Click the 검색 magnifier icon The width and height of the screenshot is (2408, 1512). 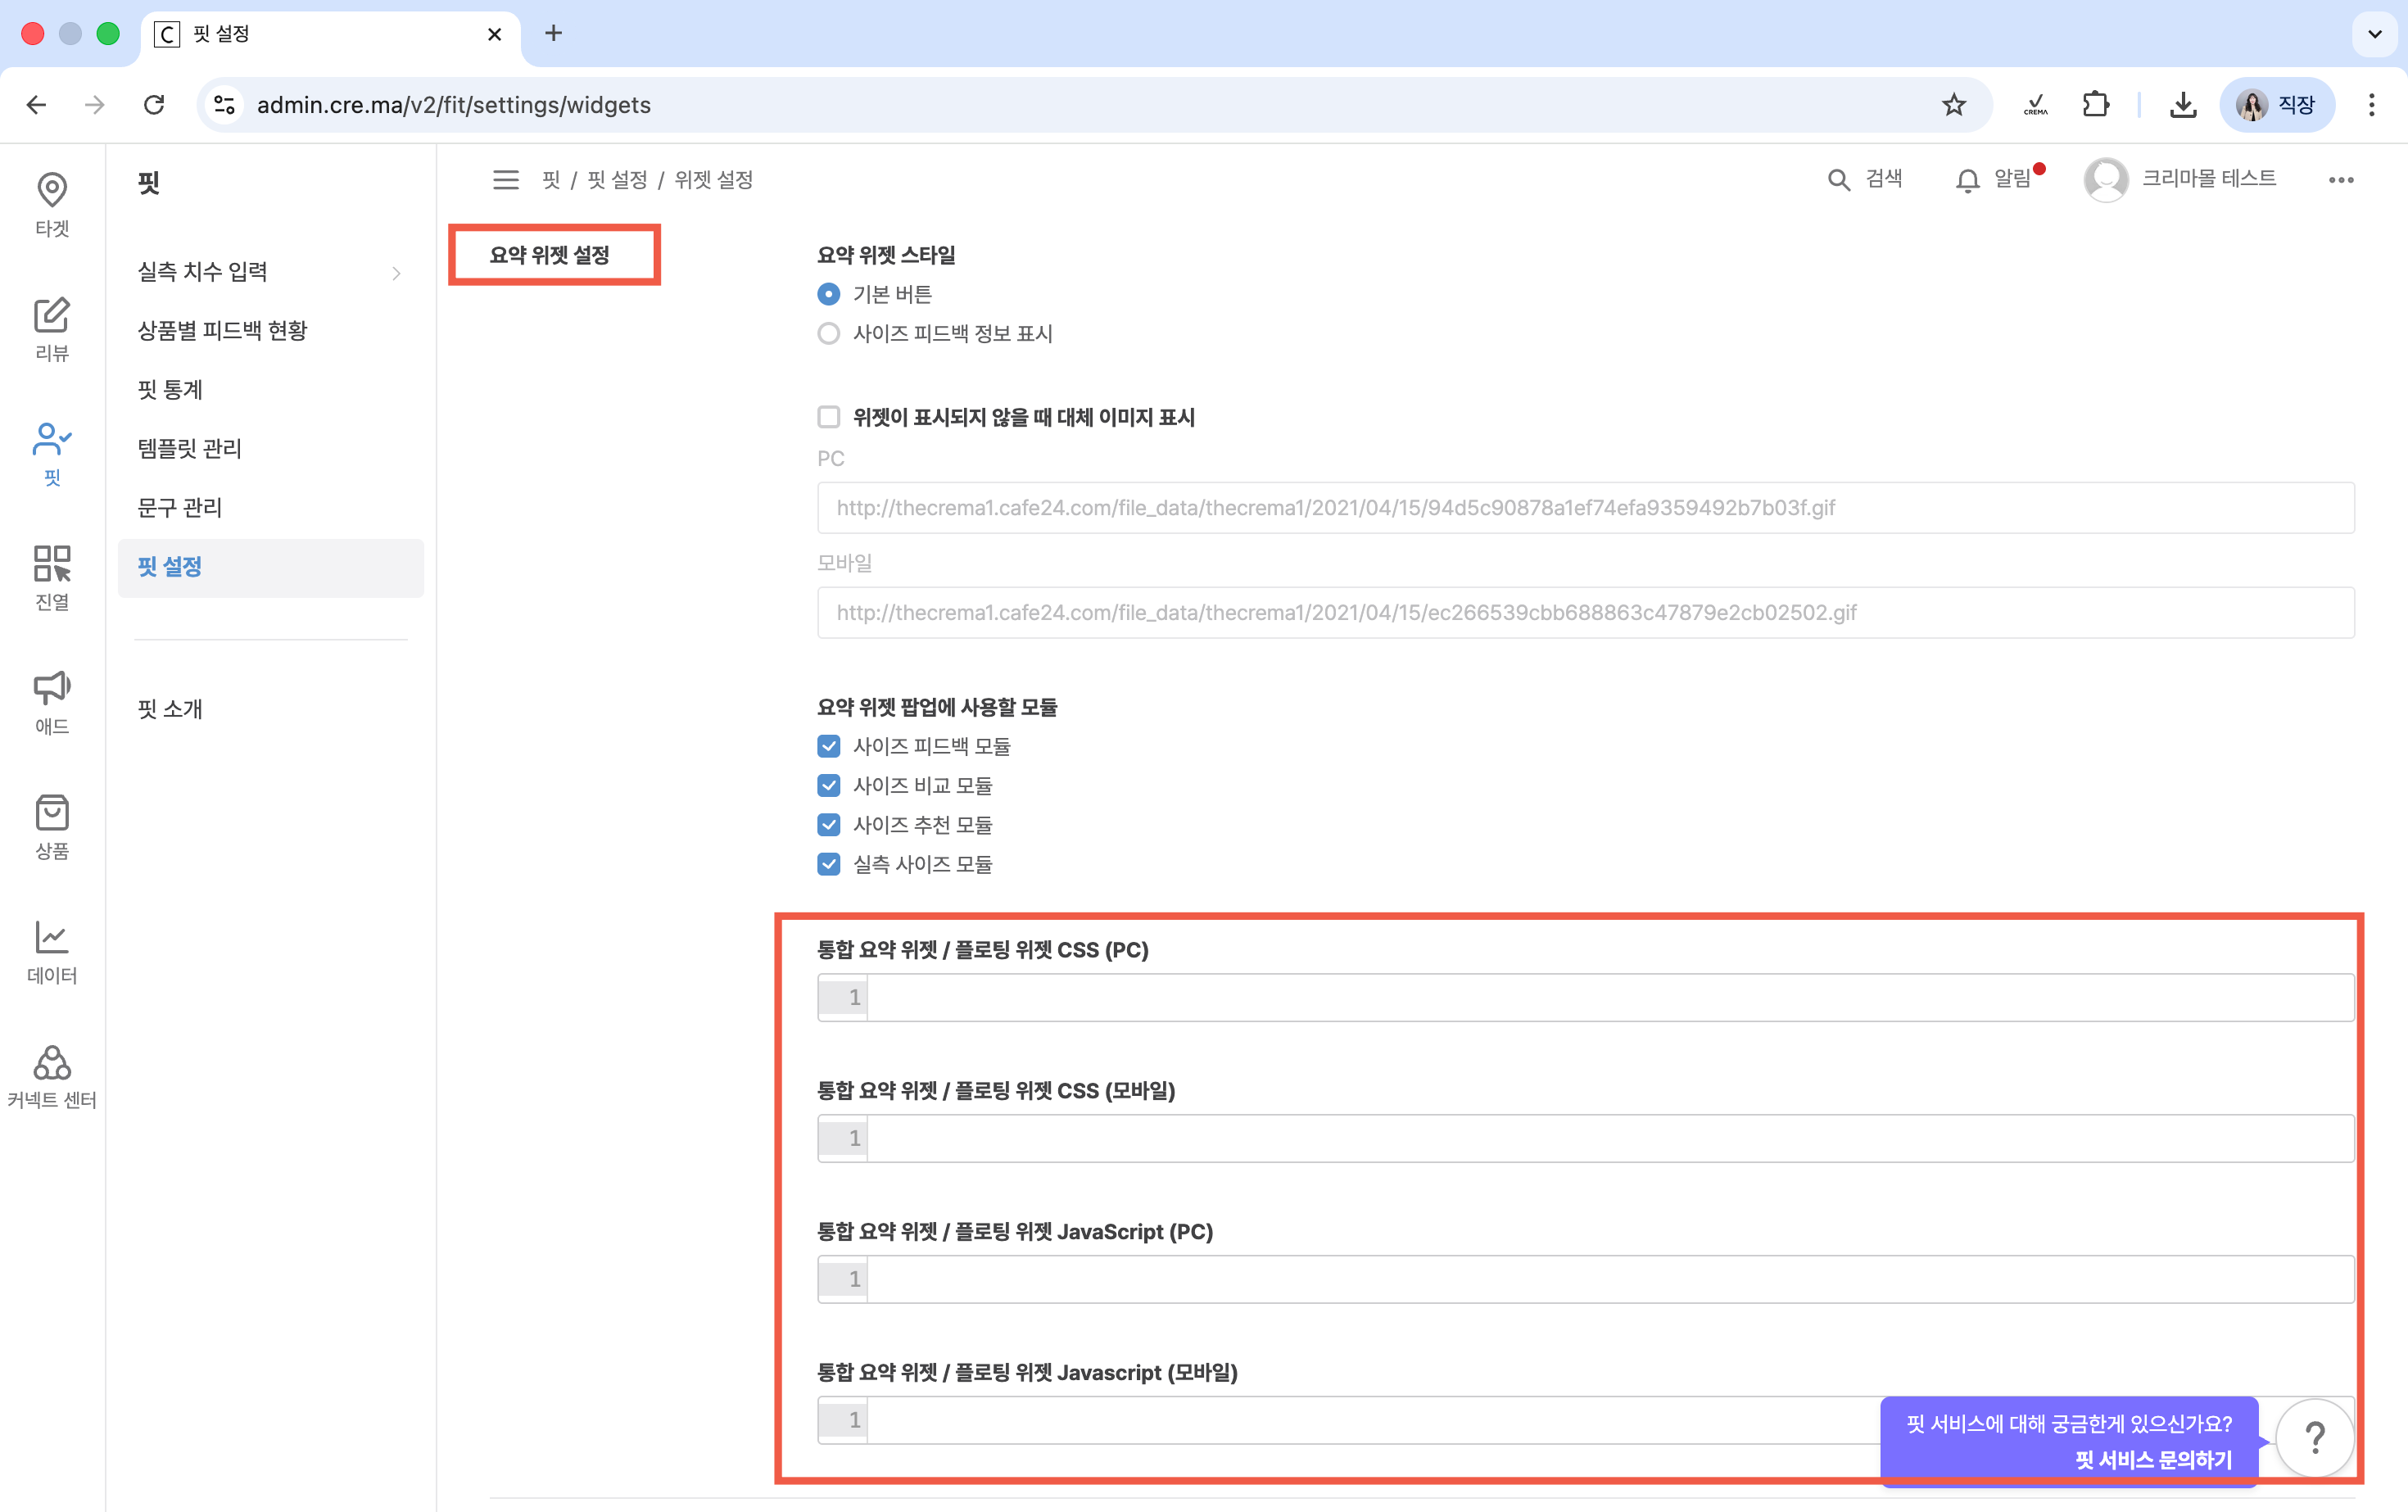tap(1838, 180)
